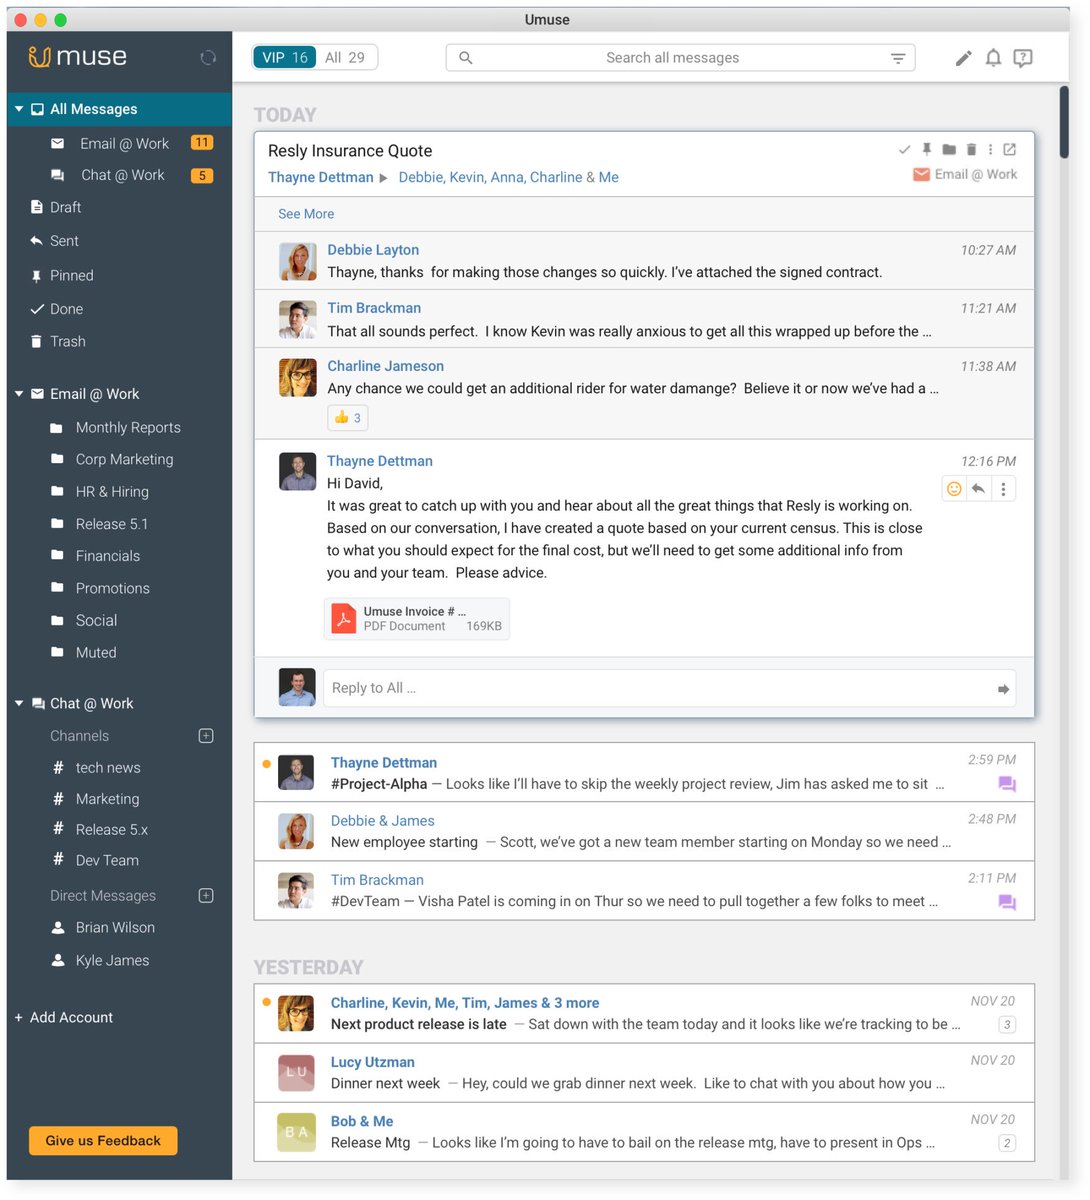
Task: Add emoji reaction to Thayne's message
Action: click(x=954, y=488)
